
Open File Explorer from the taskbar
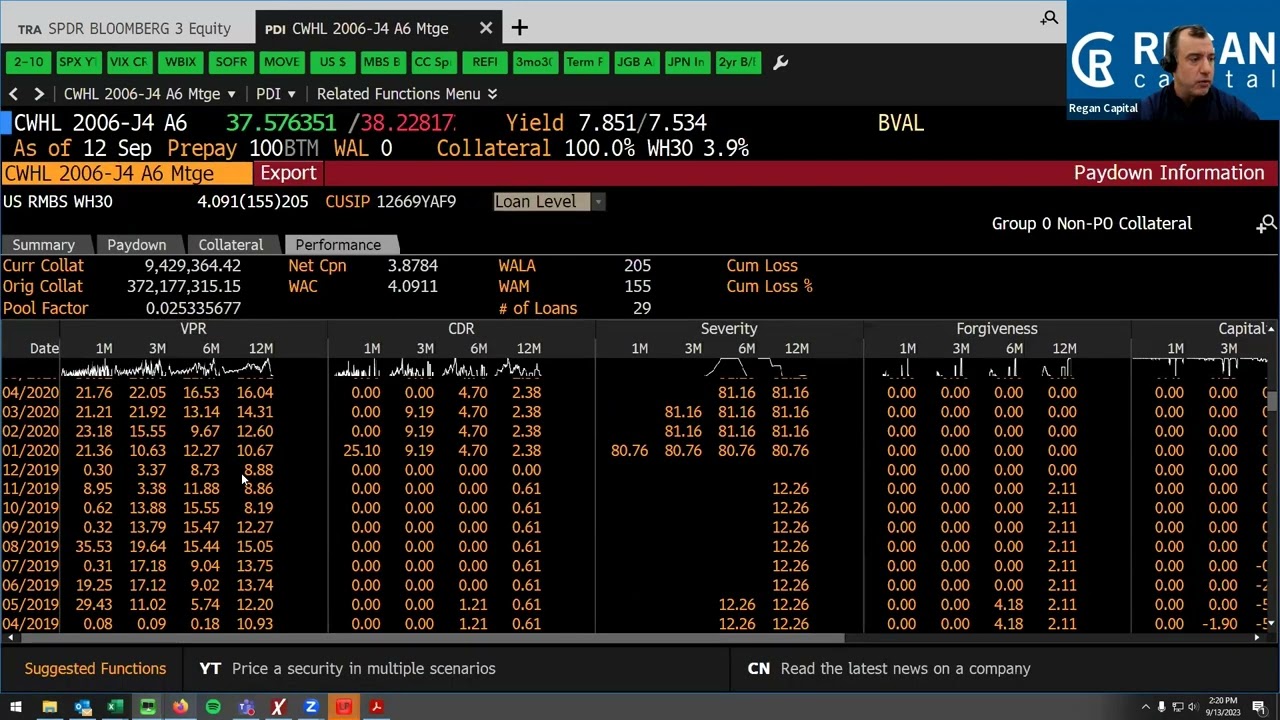(x=49, y=708)
